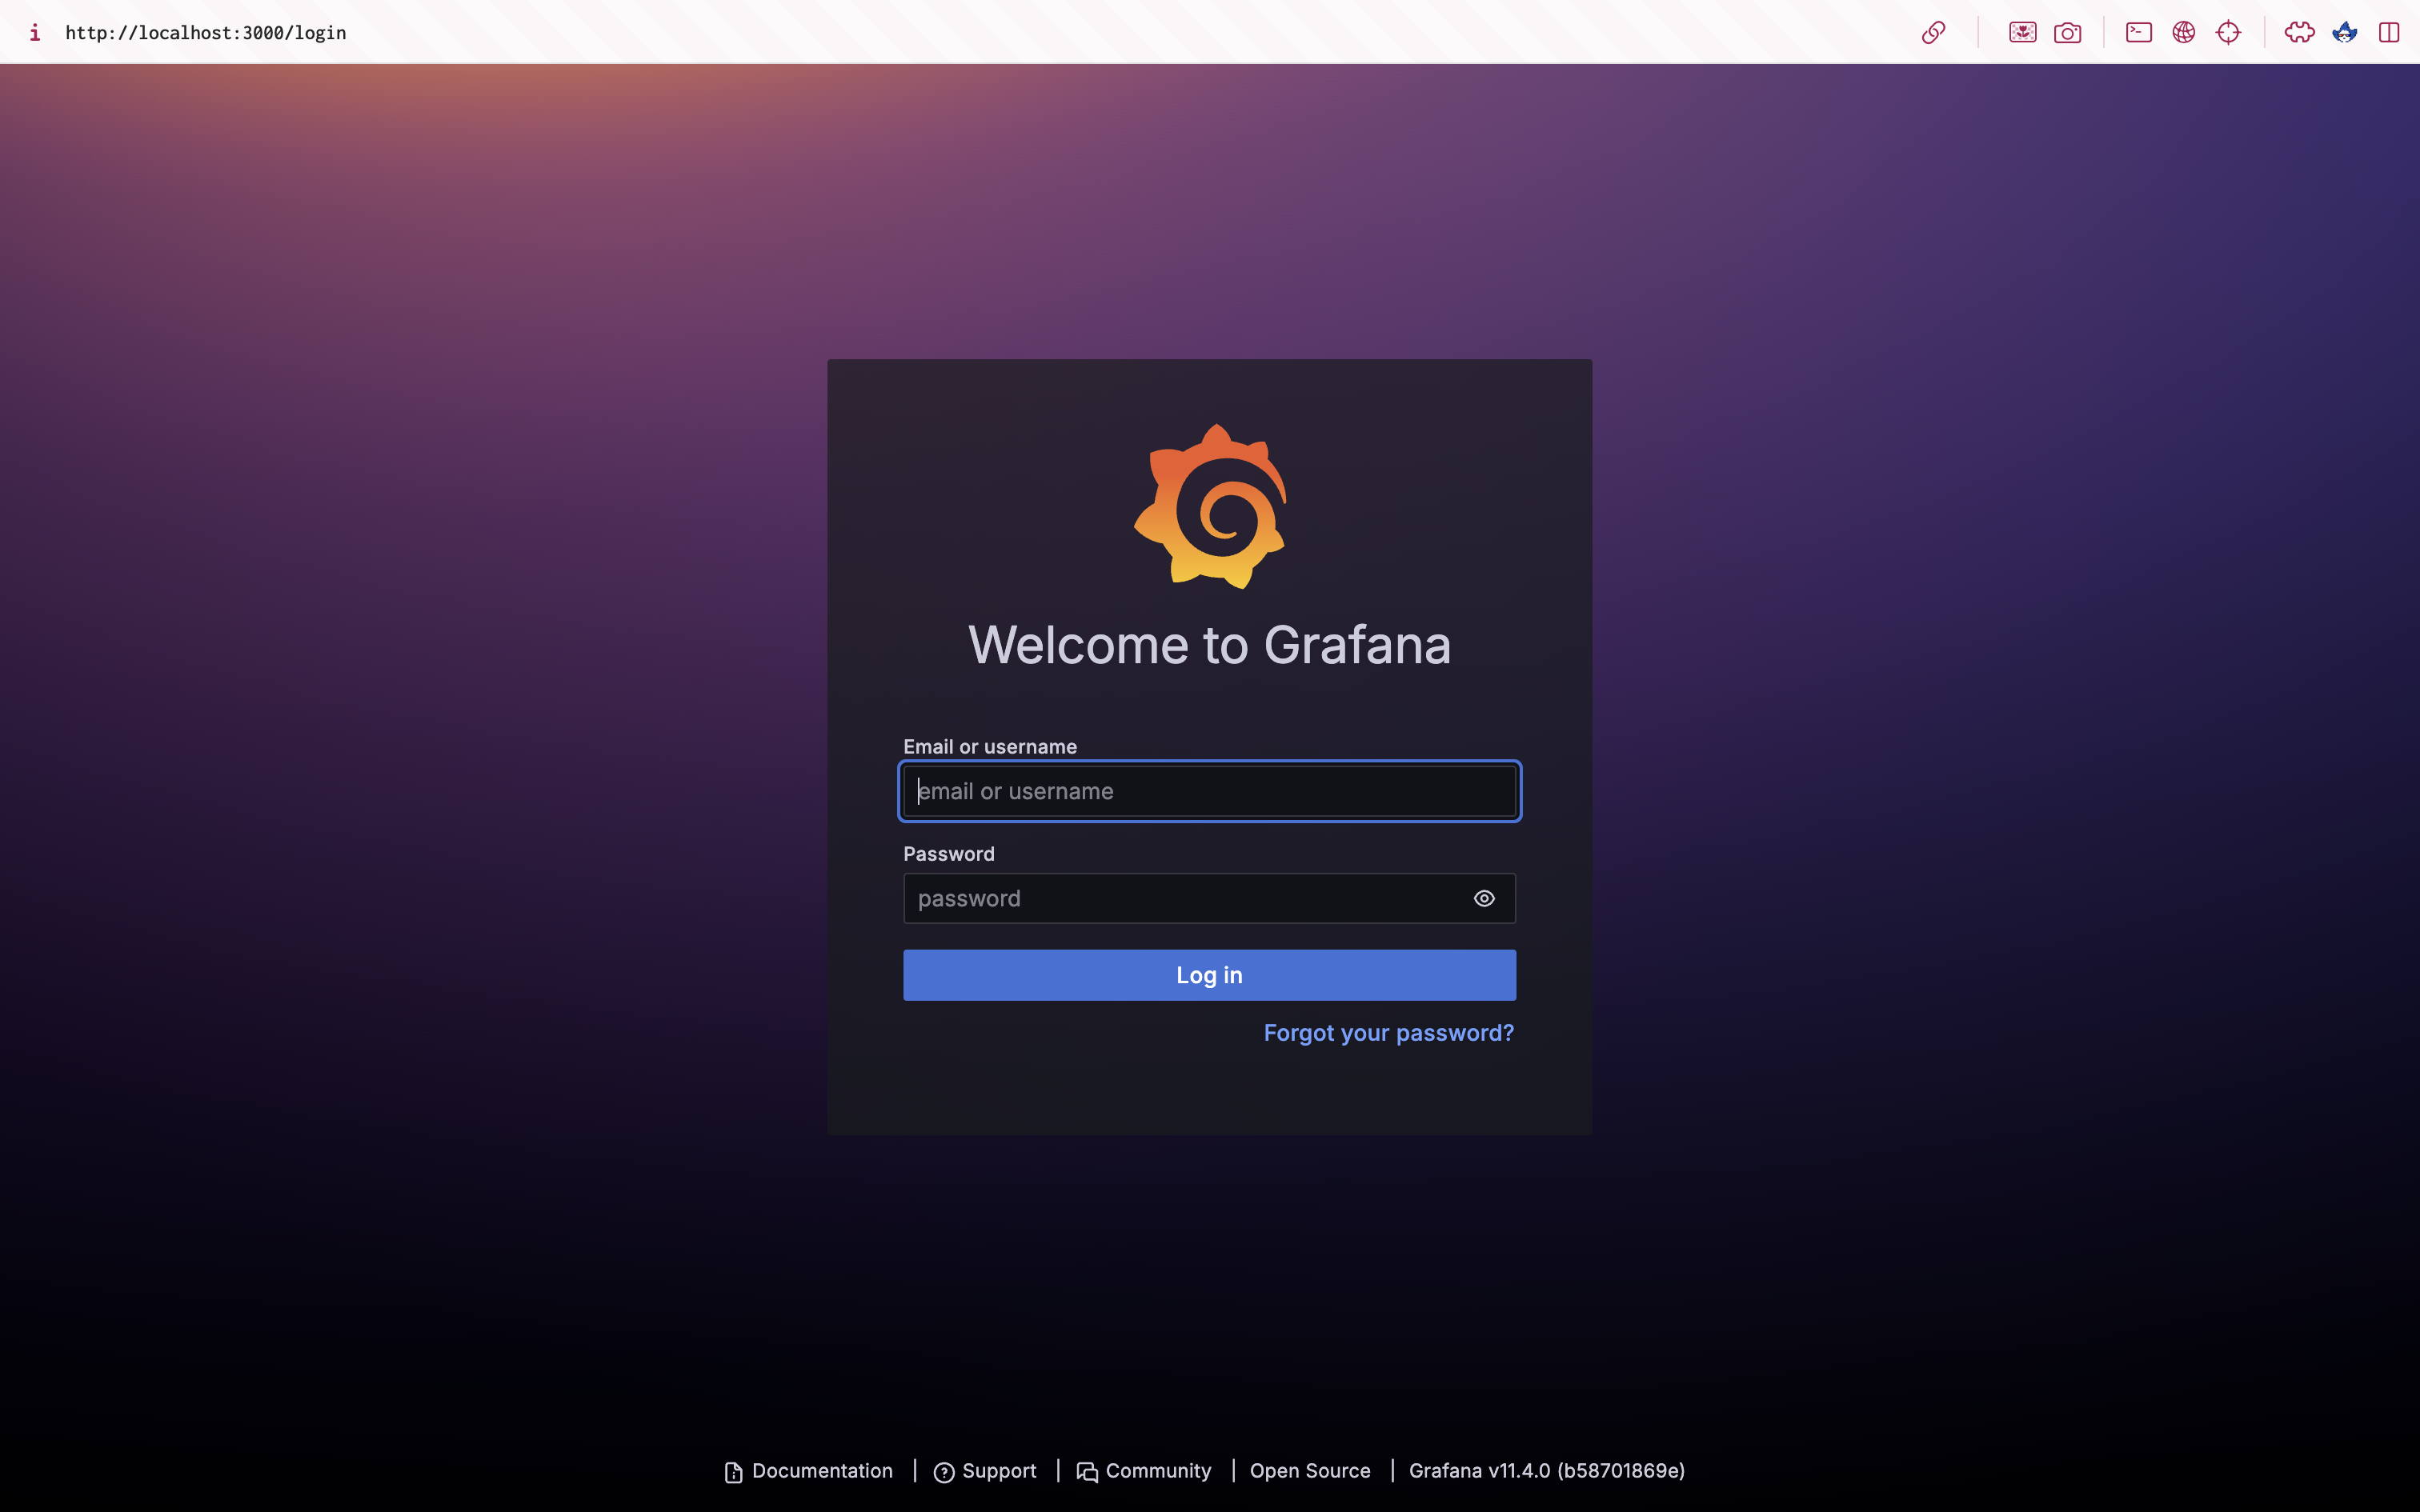Click the copy link chain icon

[x=1933, y=32]
